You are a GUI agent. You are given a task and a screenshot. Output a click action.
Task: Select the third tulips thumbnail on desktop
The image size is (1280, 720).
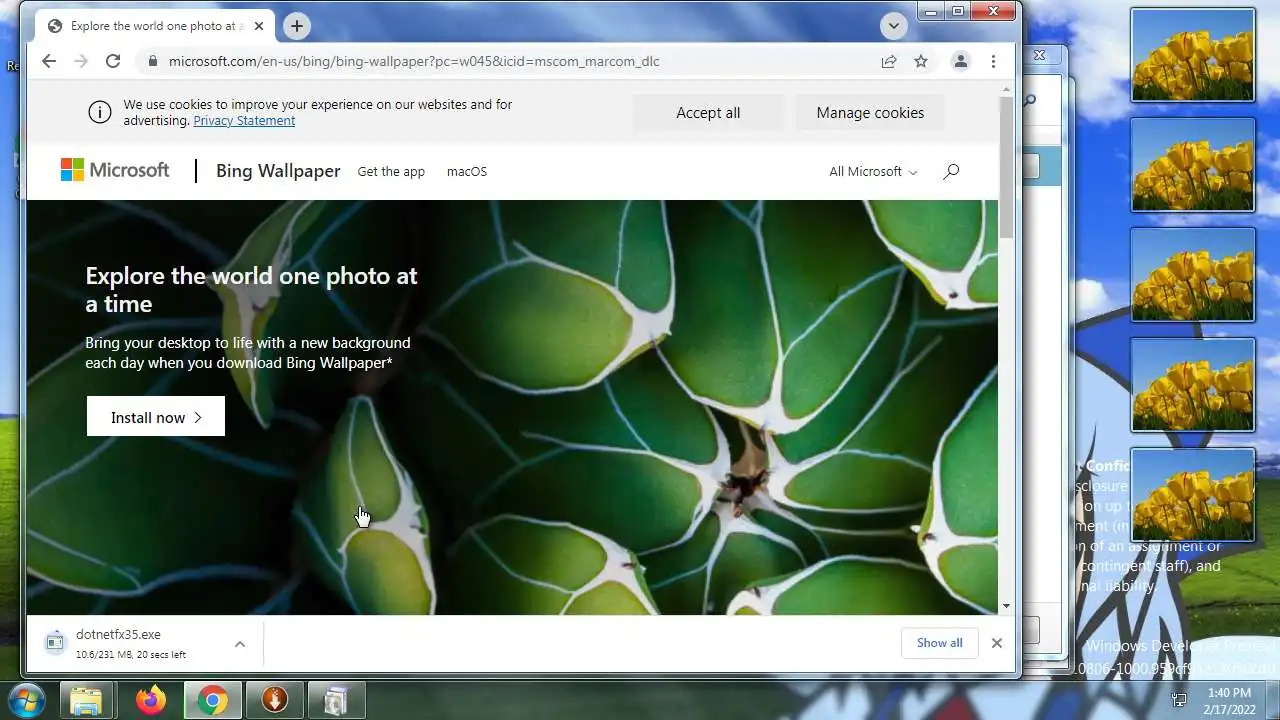[1192, 275]
